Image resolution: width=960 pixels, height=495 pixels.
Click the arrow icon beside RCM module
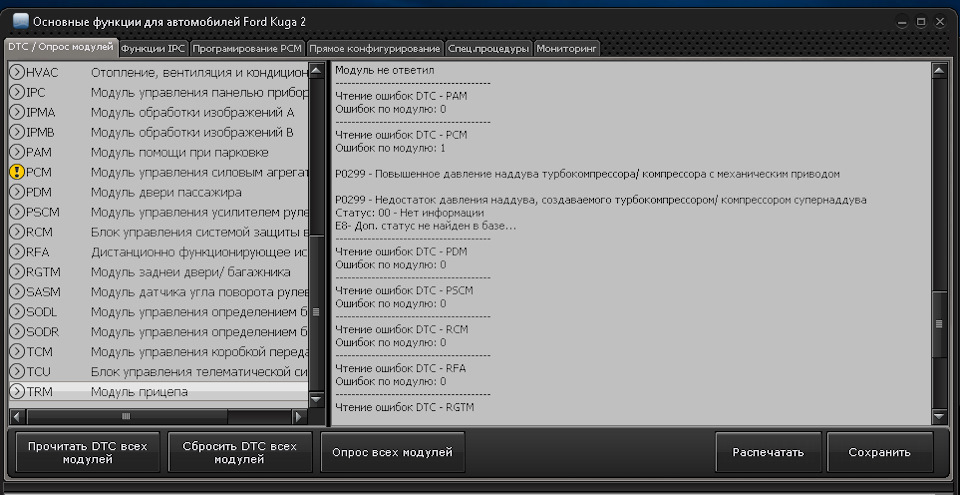coord(18,232)
